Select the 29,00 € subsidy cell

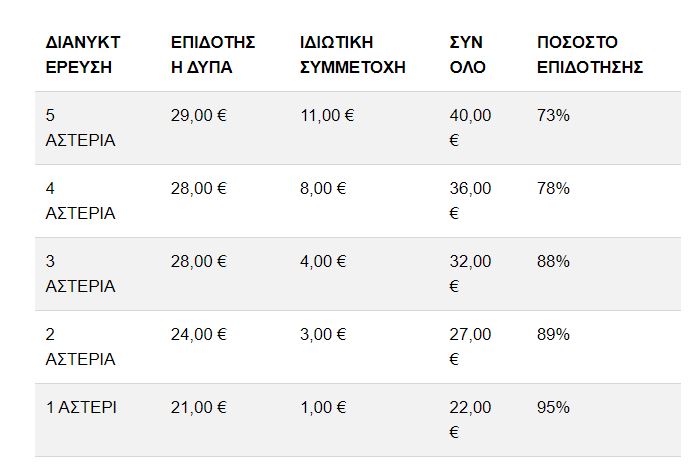point(199,116)
